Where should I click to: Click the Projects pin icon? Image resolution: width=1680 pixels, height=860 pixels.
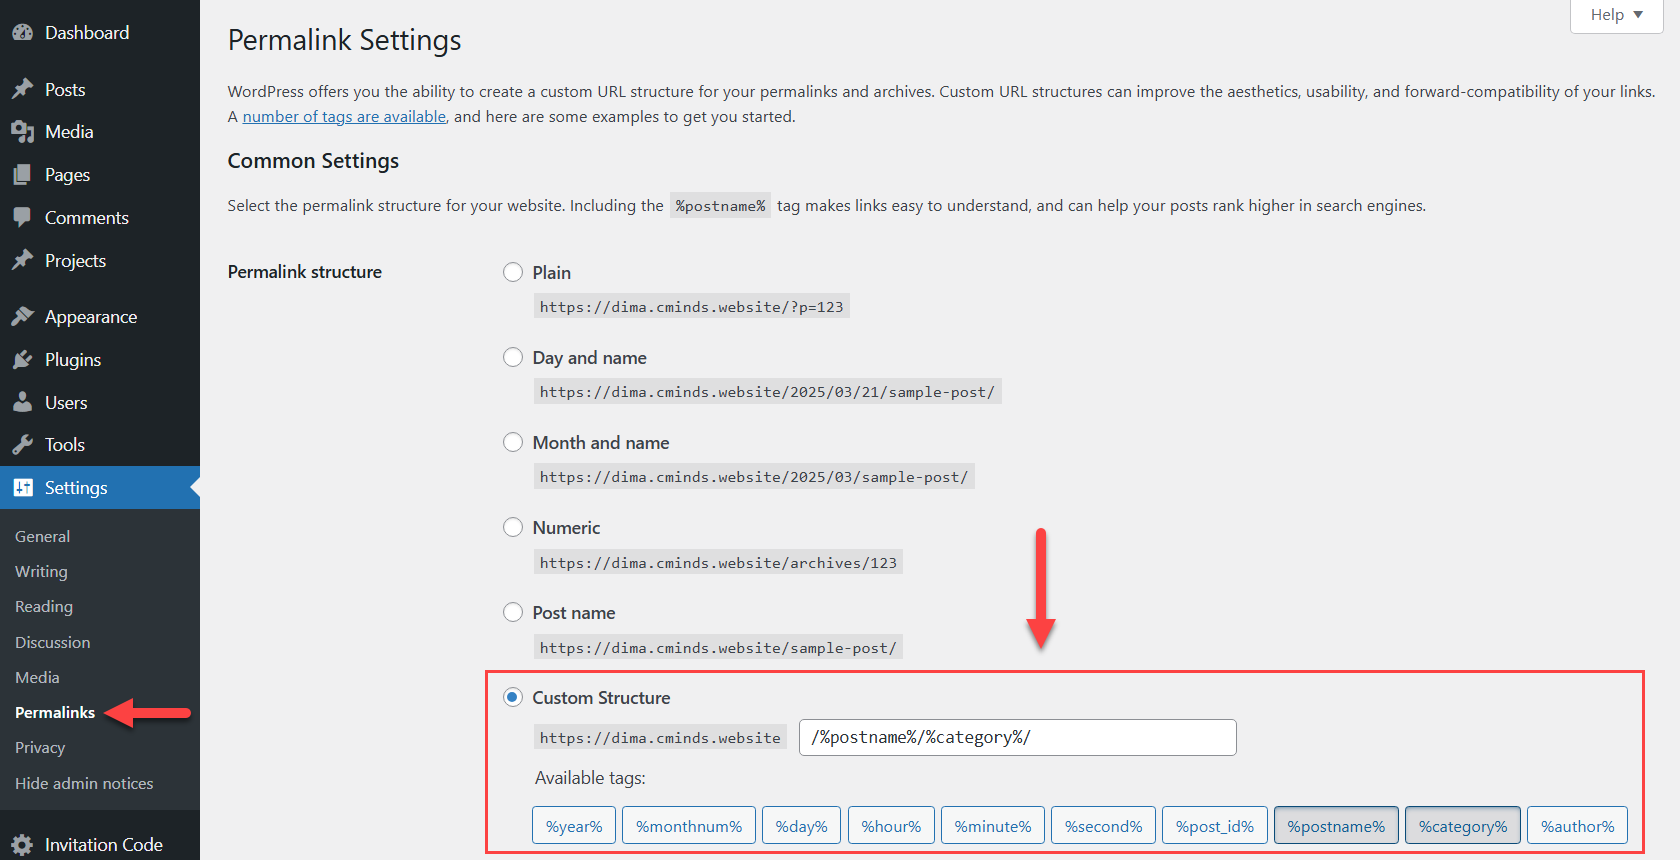click(x=23, y=261)
